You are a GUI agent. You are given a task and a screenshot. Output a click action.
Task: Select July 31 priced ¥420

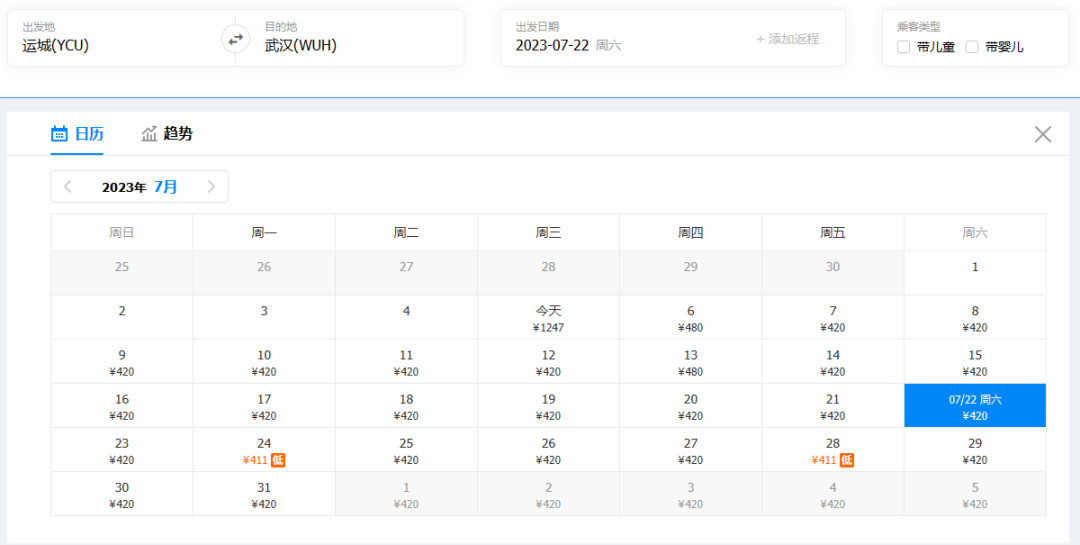264,495
